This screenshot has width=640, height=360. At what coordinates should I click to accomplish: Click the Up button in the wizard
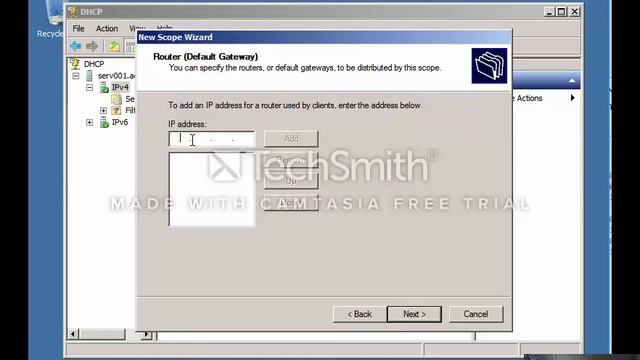[291, 181]
